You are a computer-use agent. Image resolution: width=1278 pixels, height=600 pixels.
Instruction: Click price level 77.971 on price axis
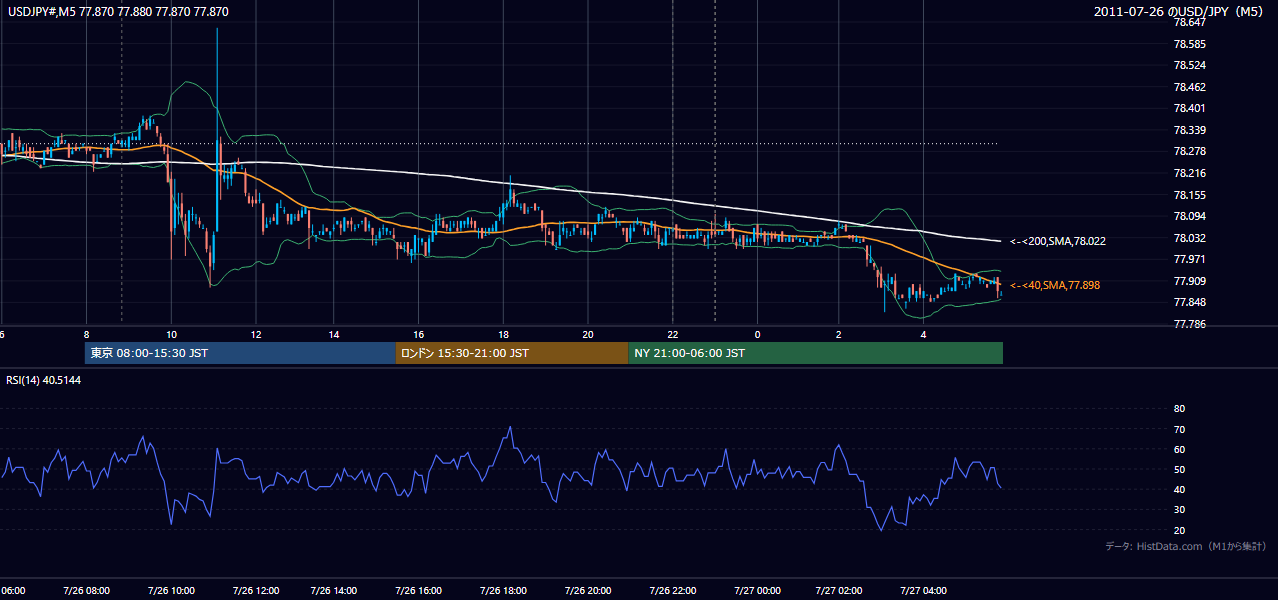tap(1189, 259)
